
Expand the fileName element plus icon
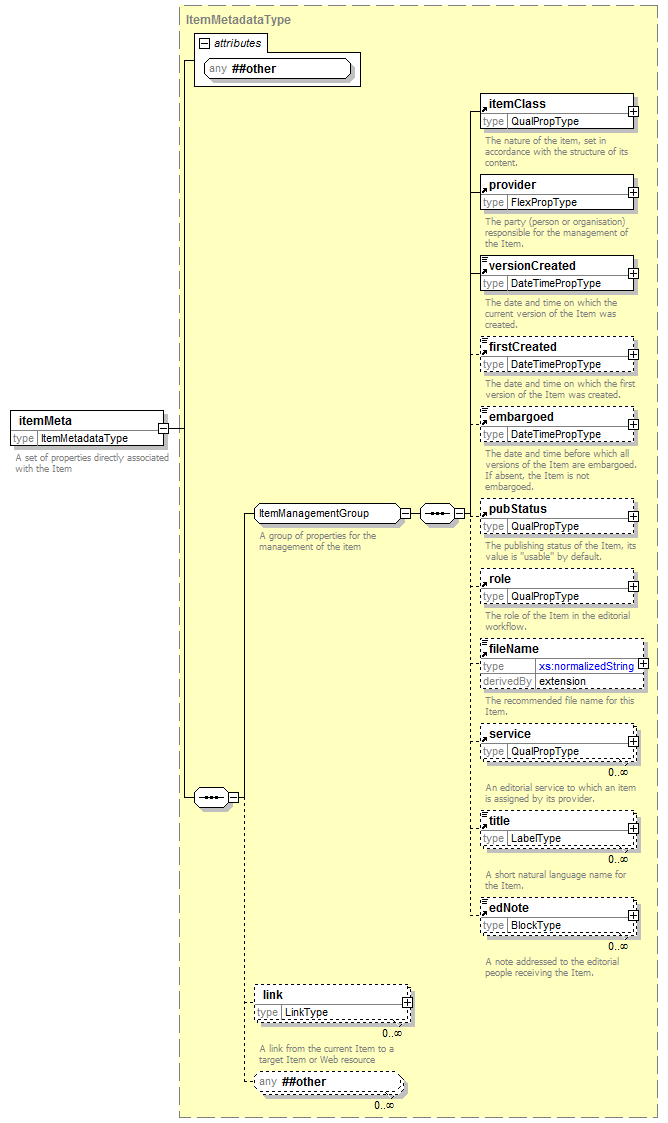point(643,663)
